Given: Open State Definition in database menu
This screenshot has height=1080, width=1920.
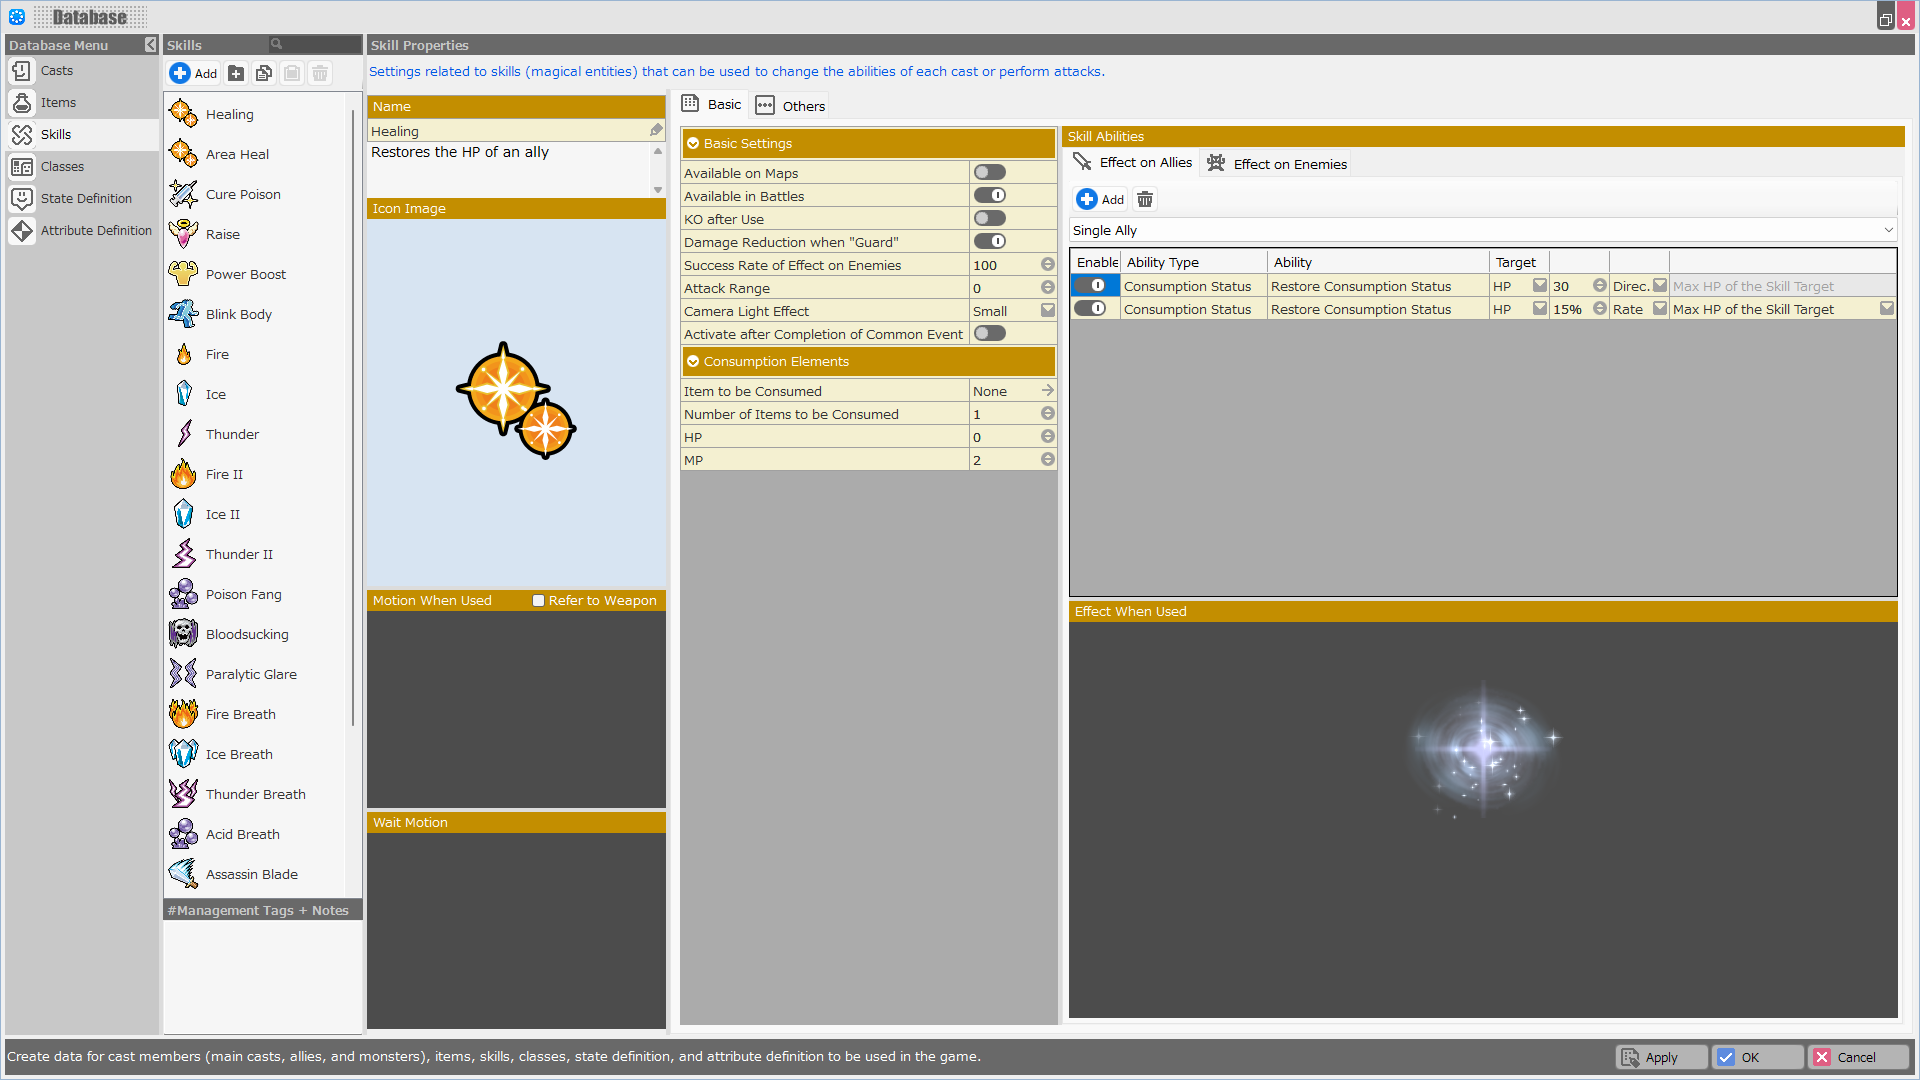Looking at the screenshot, I should pos(86,198).
